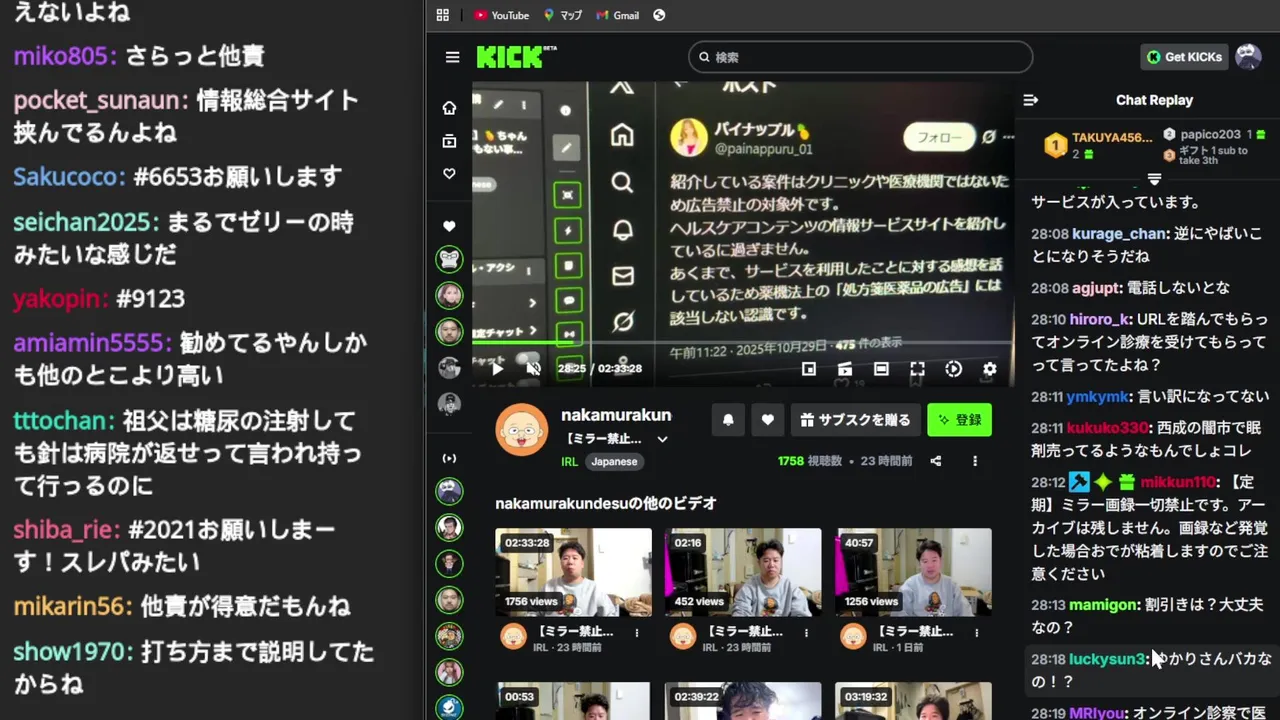
Task: Open the user profile avatar menu
Action: coord(1248,57)
